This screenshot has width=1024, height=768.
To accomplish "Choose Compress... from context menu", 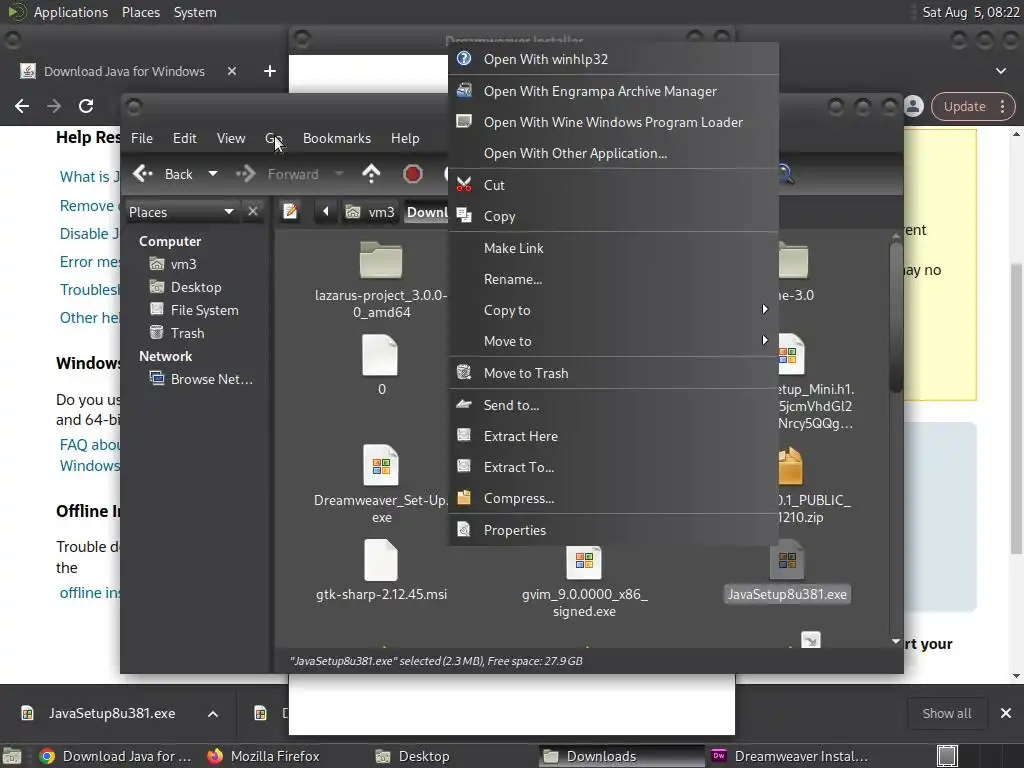I will (x=613, y=498).
